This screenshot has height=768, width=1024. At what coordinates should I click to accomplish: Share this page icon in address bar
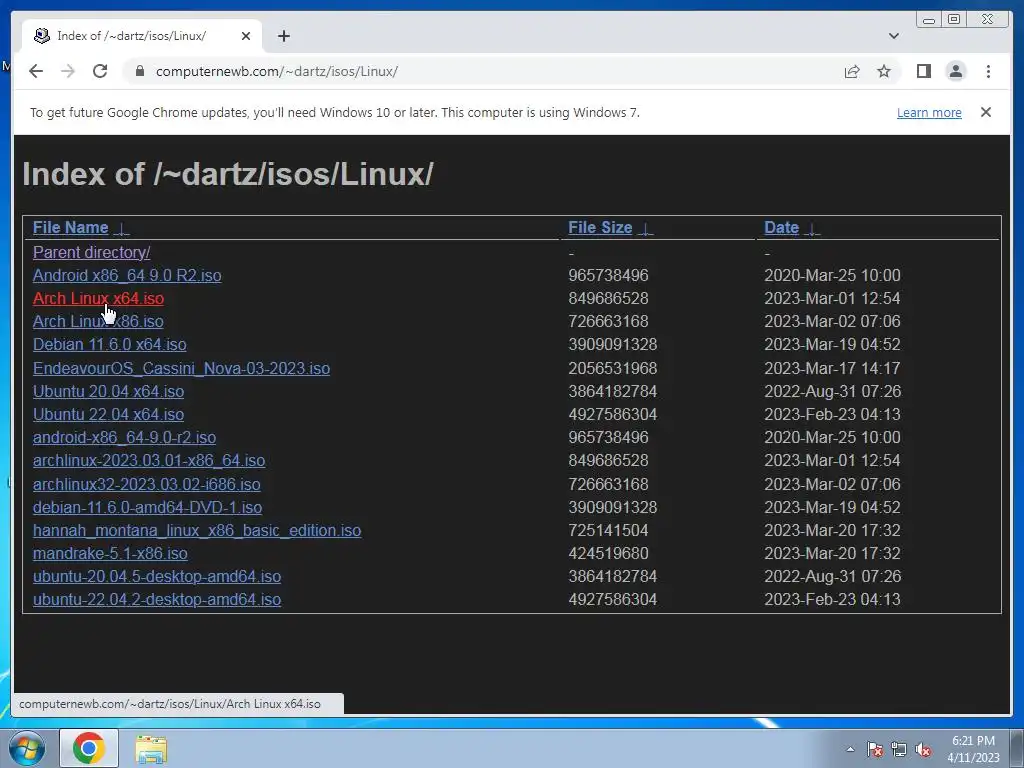tap(852, 71)
